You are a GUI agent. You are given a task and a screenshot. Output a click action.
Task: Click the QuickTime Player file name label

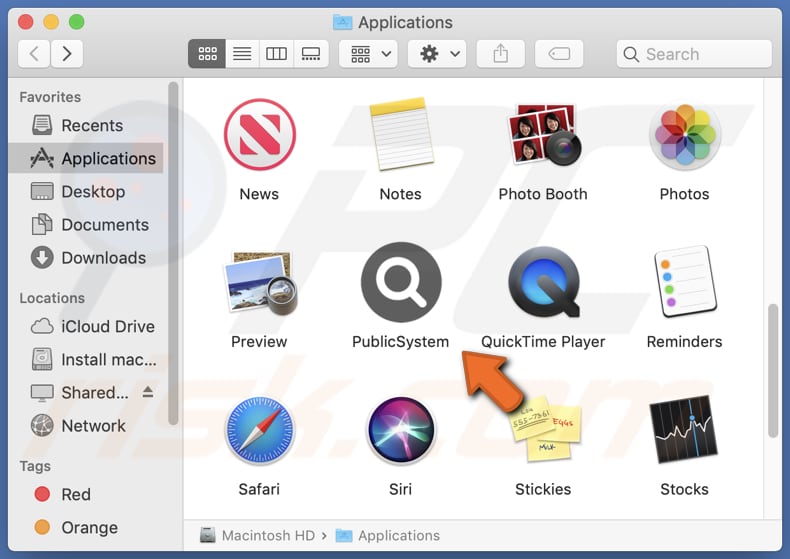543,342
